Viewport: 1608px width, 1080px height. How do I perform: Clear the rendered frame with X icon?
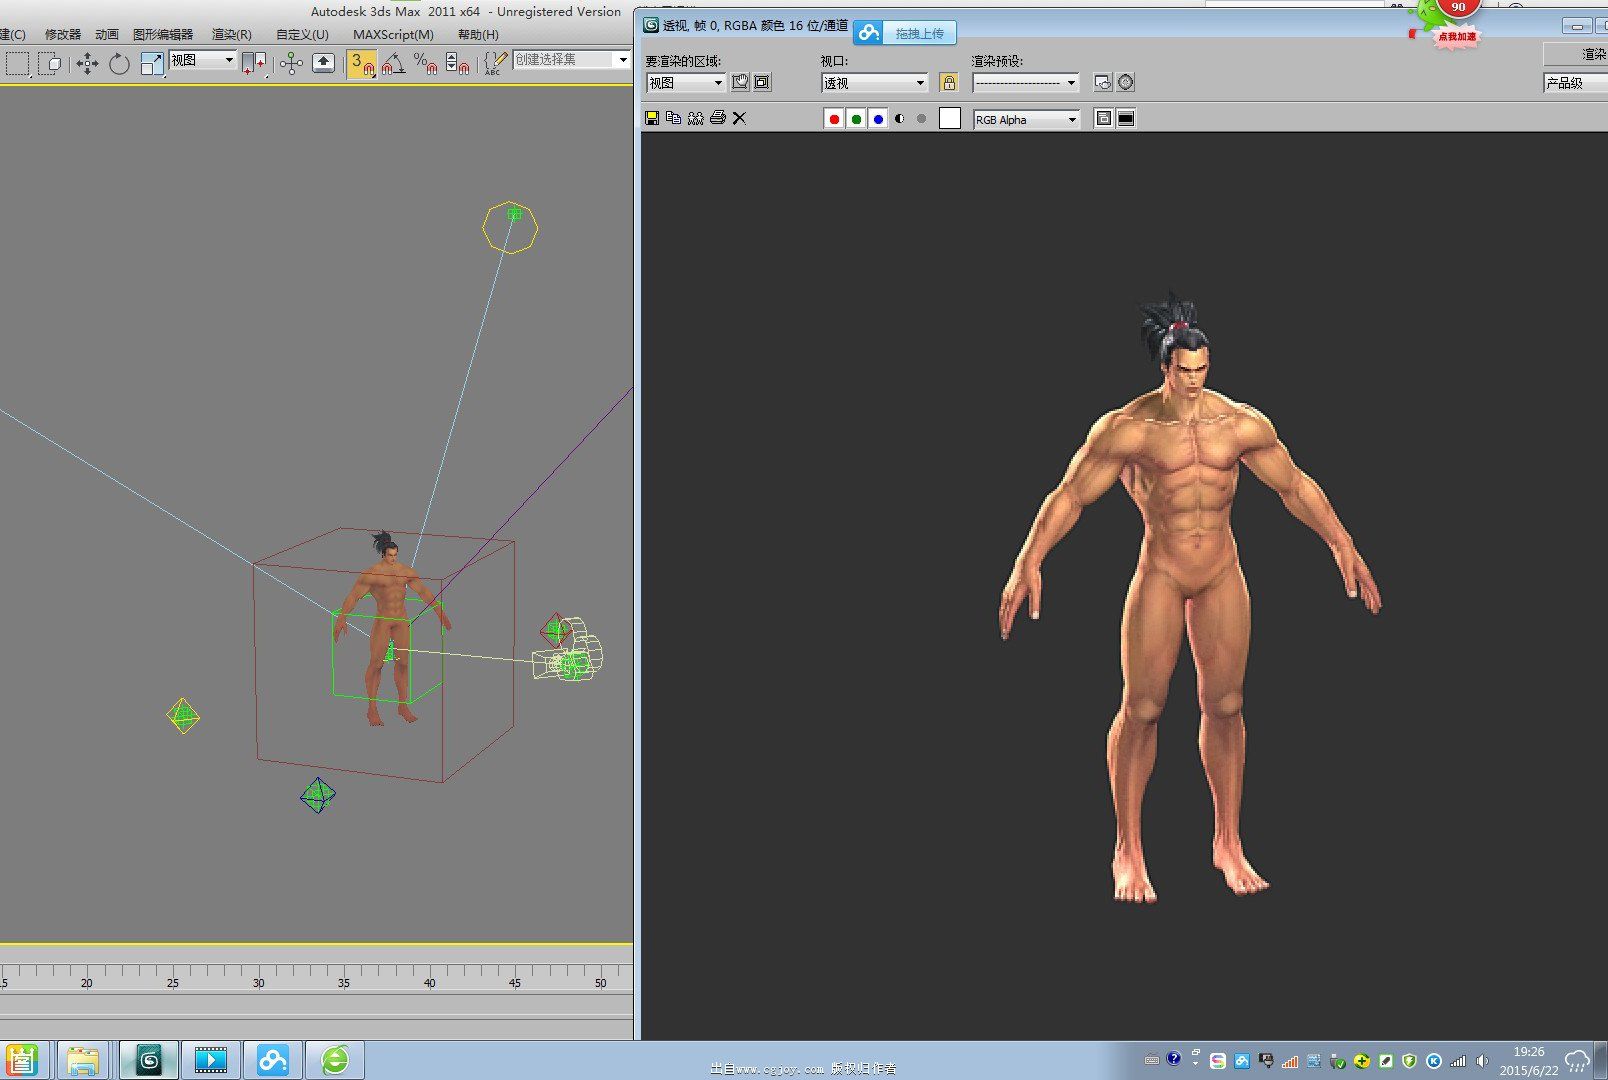click(739, 118)
